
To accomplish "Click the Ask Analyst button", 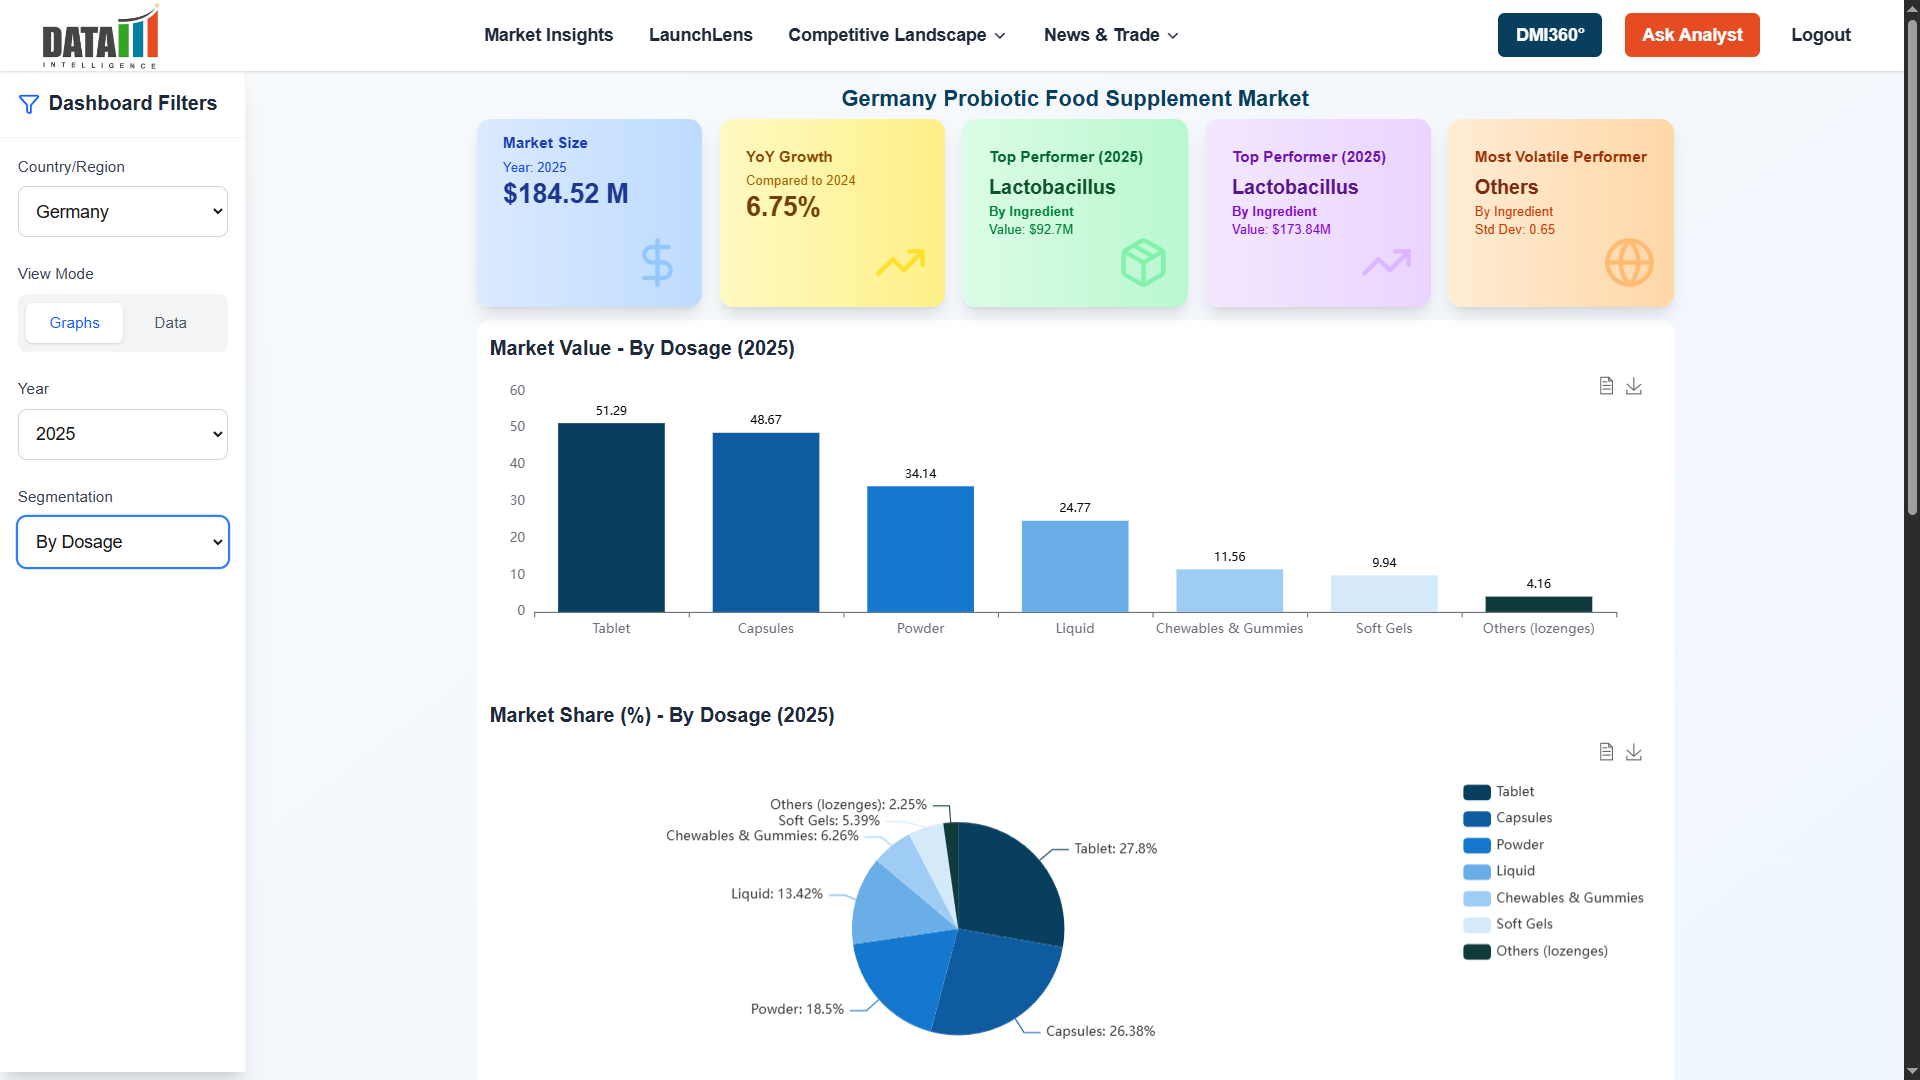I will tap(1691, 35).
